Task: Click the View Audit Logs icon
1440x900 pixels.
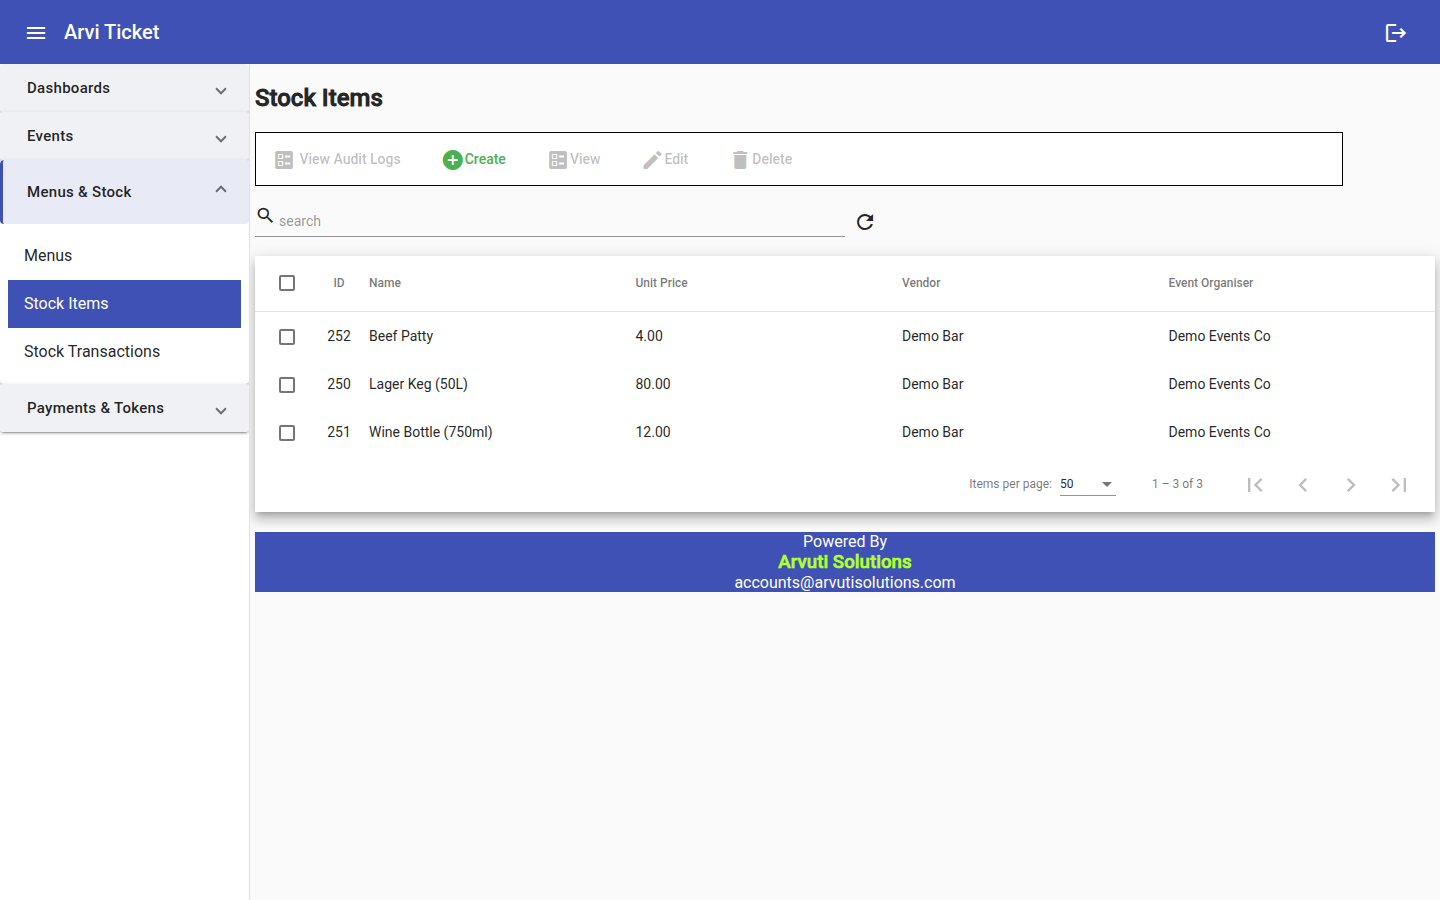Action: click(284, 160)
